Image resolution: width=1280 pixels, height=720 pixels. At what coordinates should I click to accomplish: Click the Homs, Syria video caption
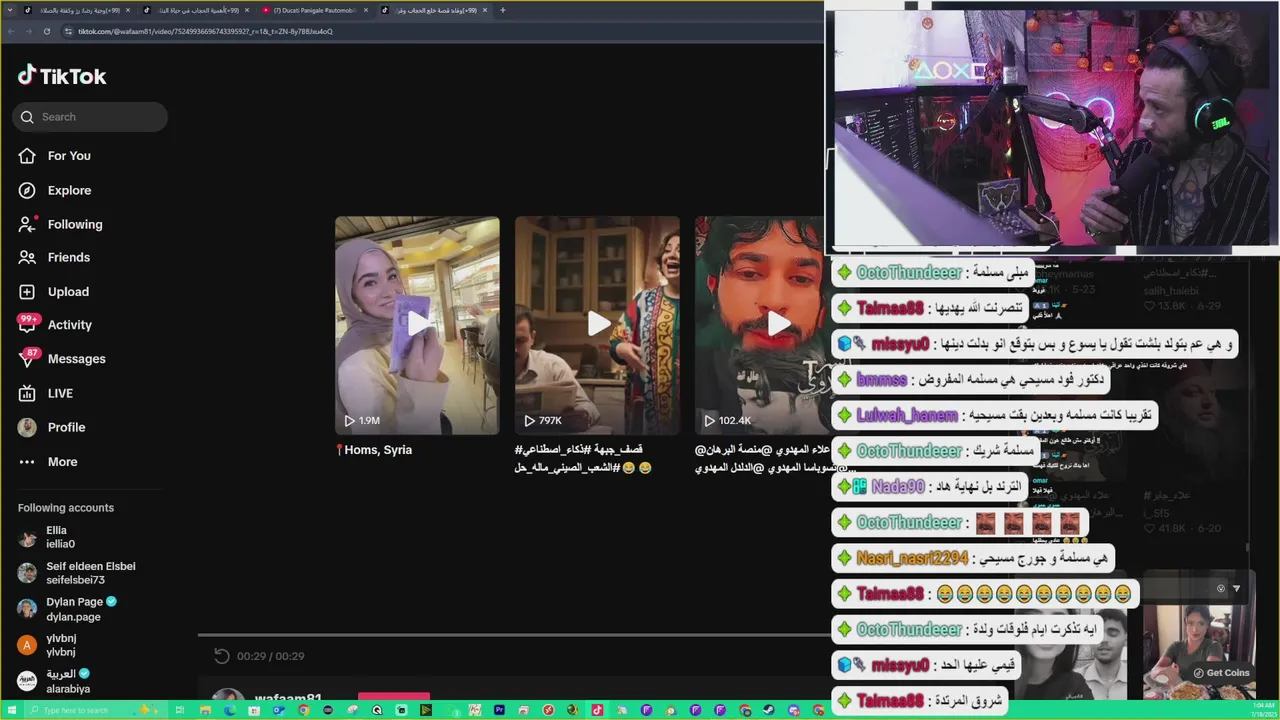374,450
